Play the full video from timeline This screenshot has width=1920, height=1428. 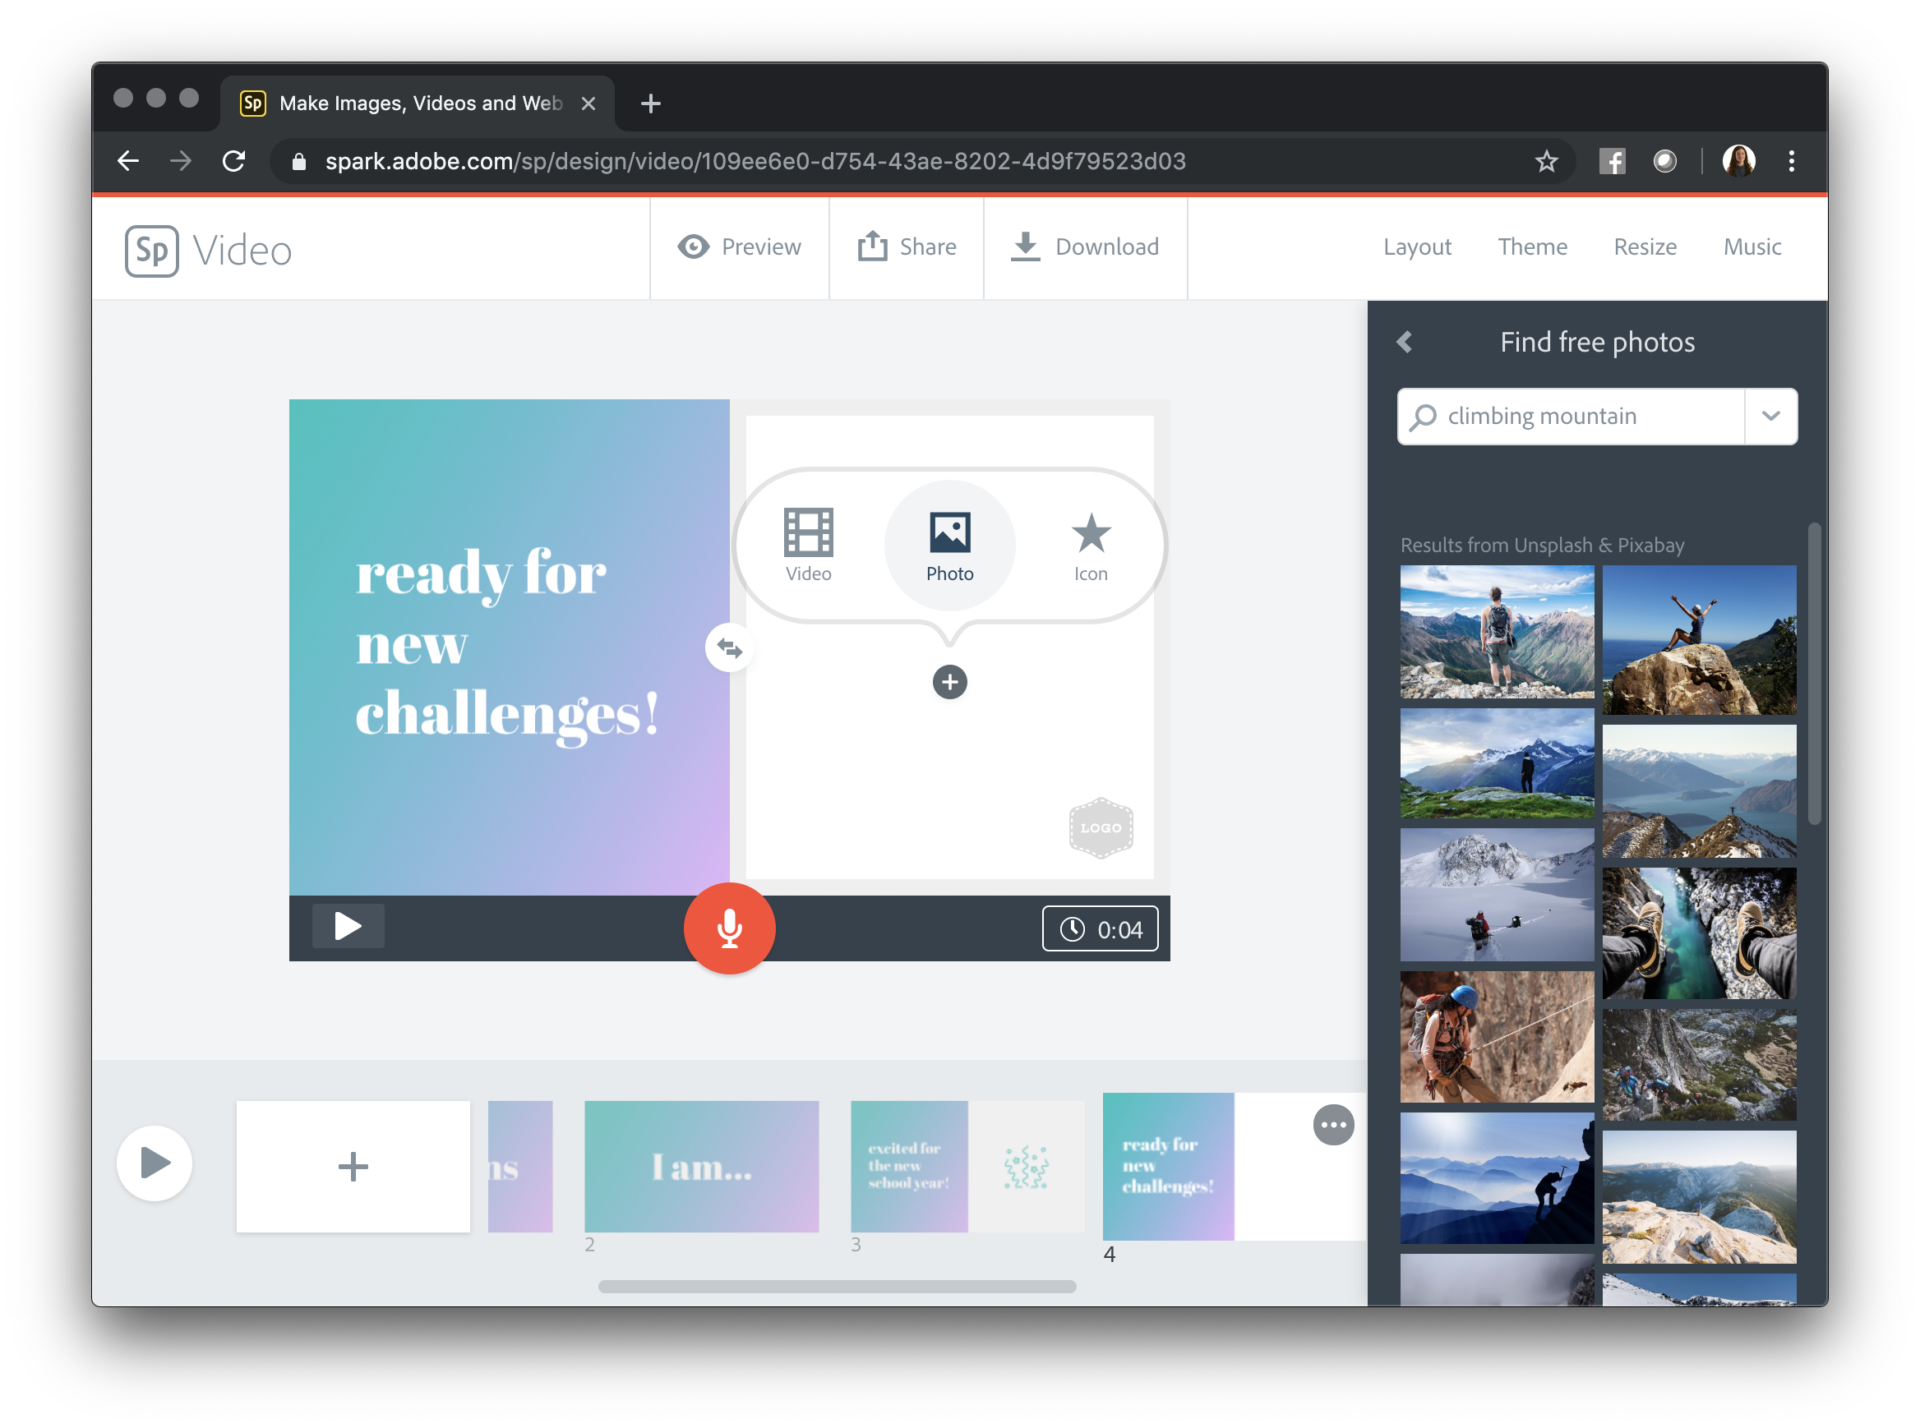coord(155,1163)
